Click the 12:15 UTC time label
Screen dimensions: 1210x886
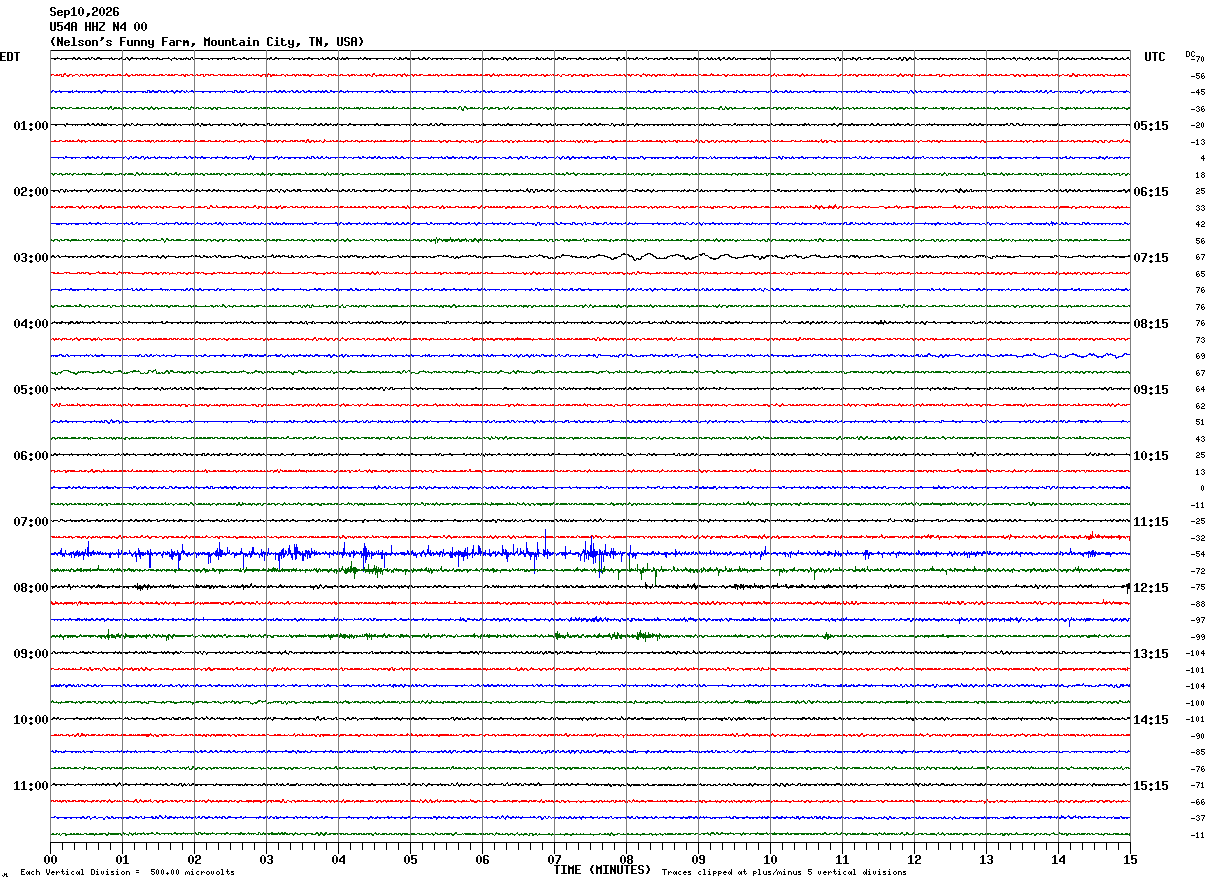coord(1150,588)
